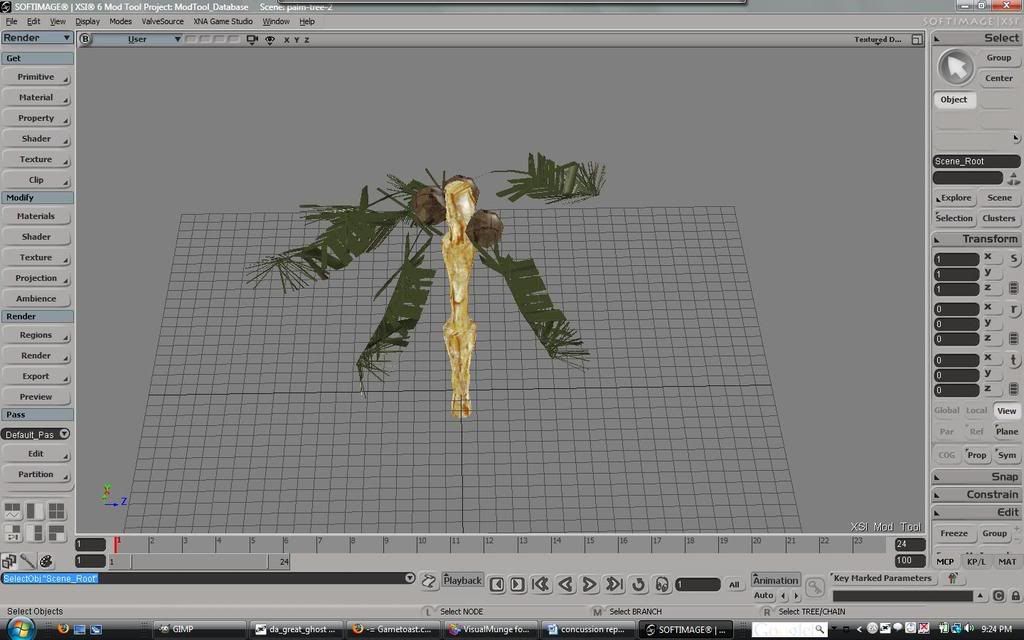The width and height of the screenshot is (1024, 640).
Task: Play animation forward
Action: [589, 584]
